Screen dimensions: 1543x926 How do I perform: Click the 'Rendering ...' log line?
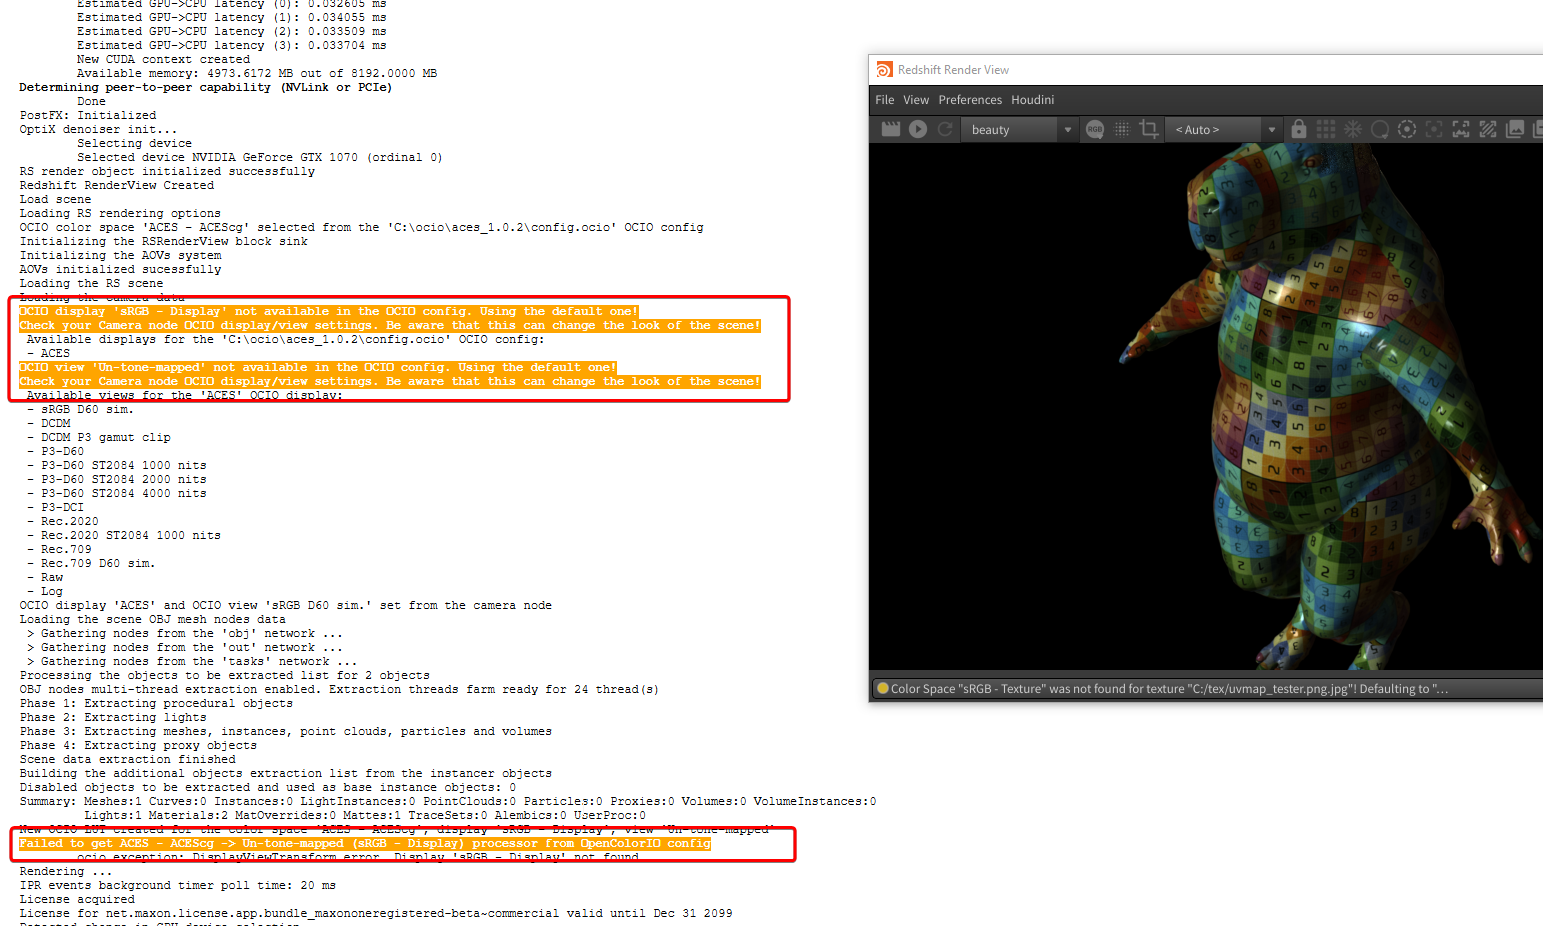click(x=66, y=871)
